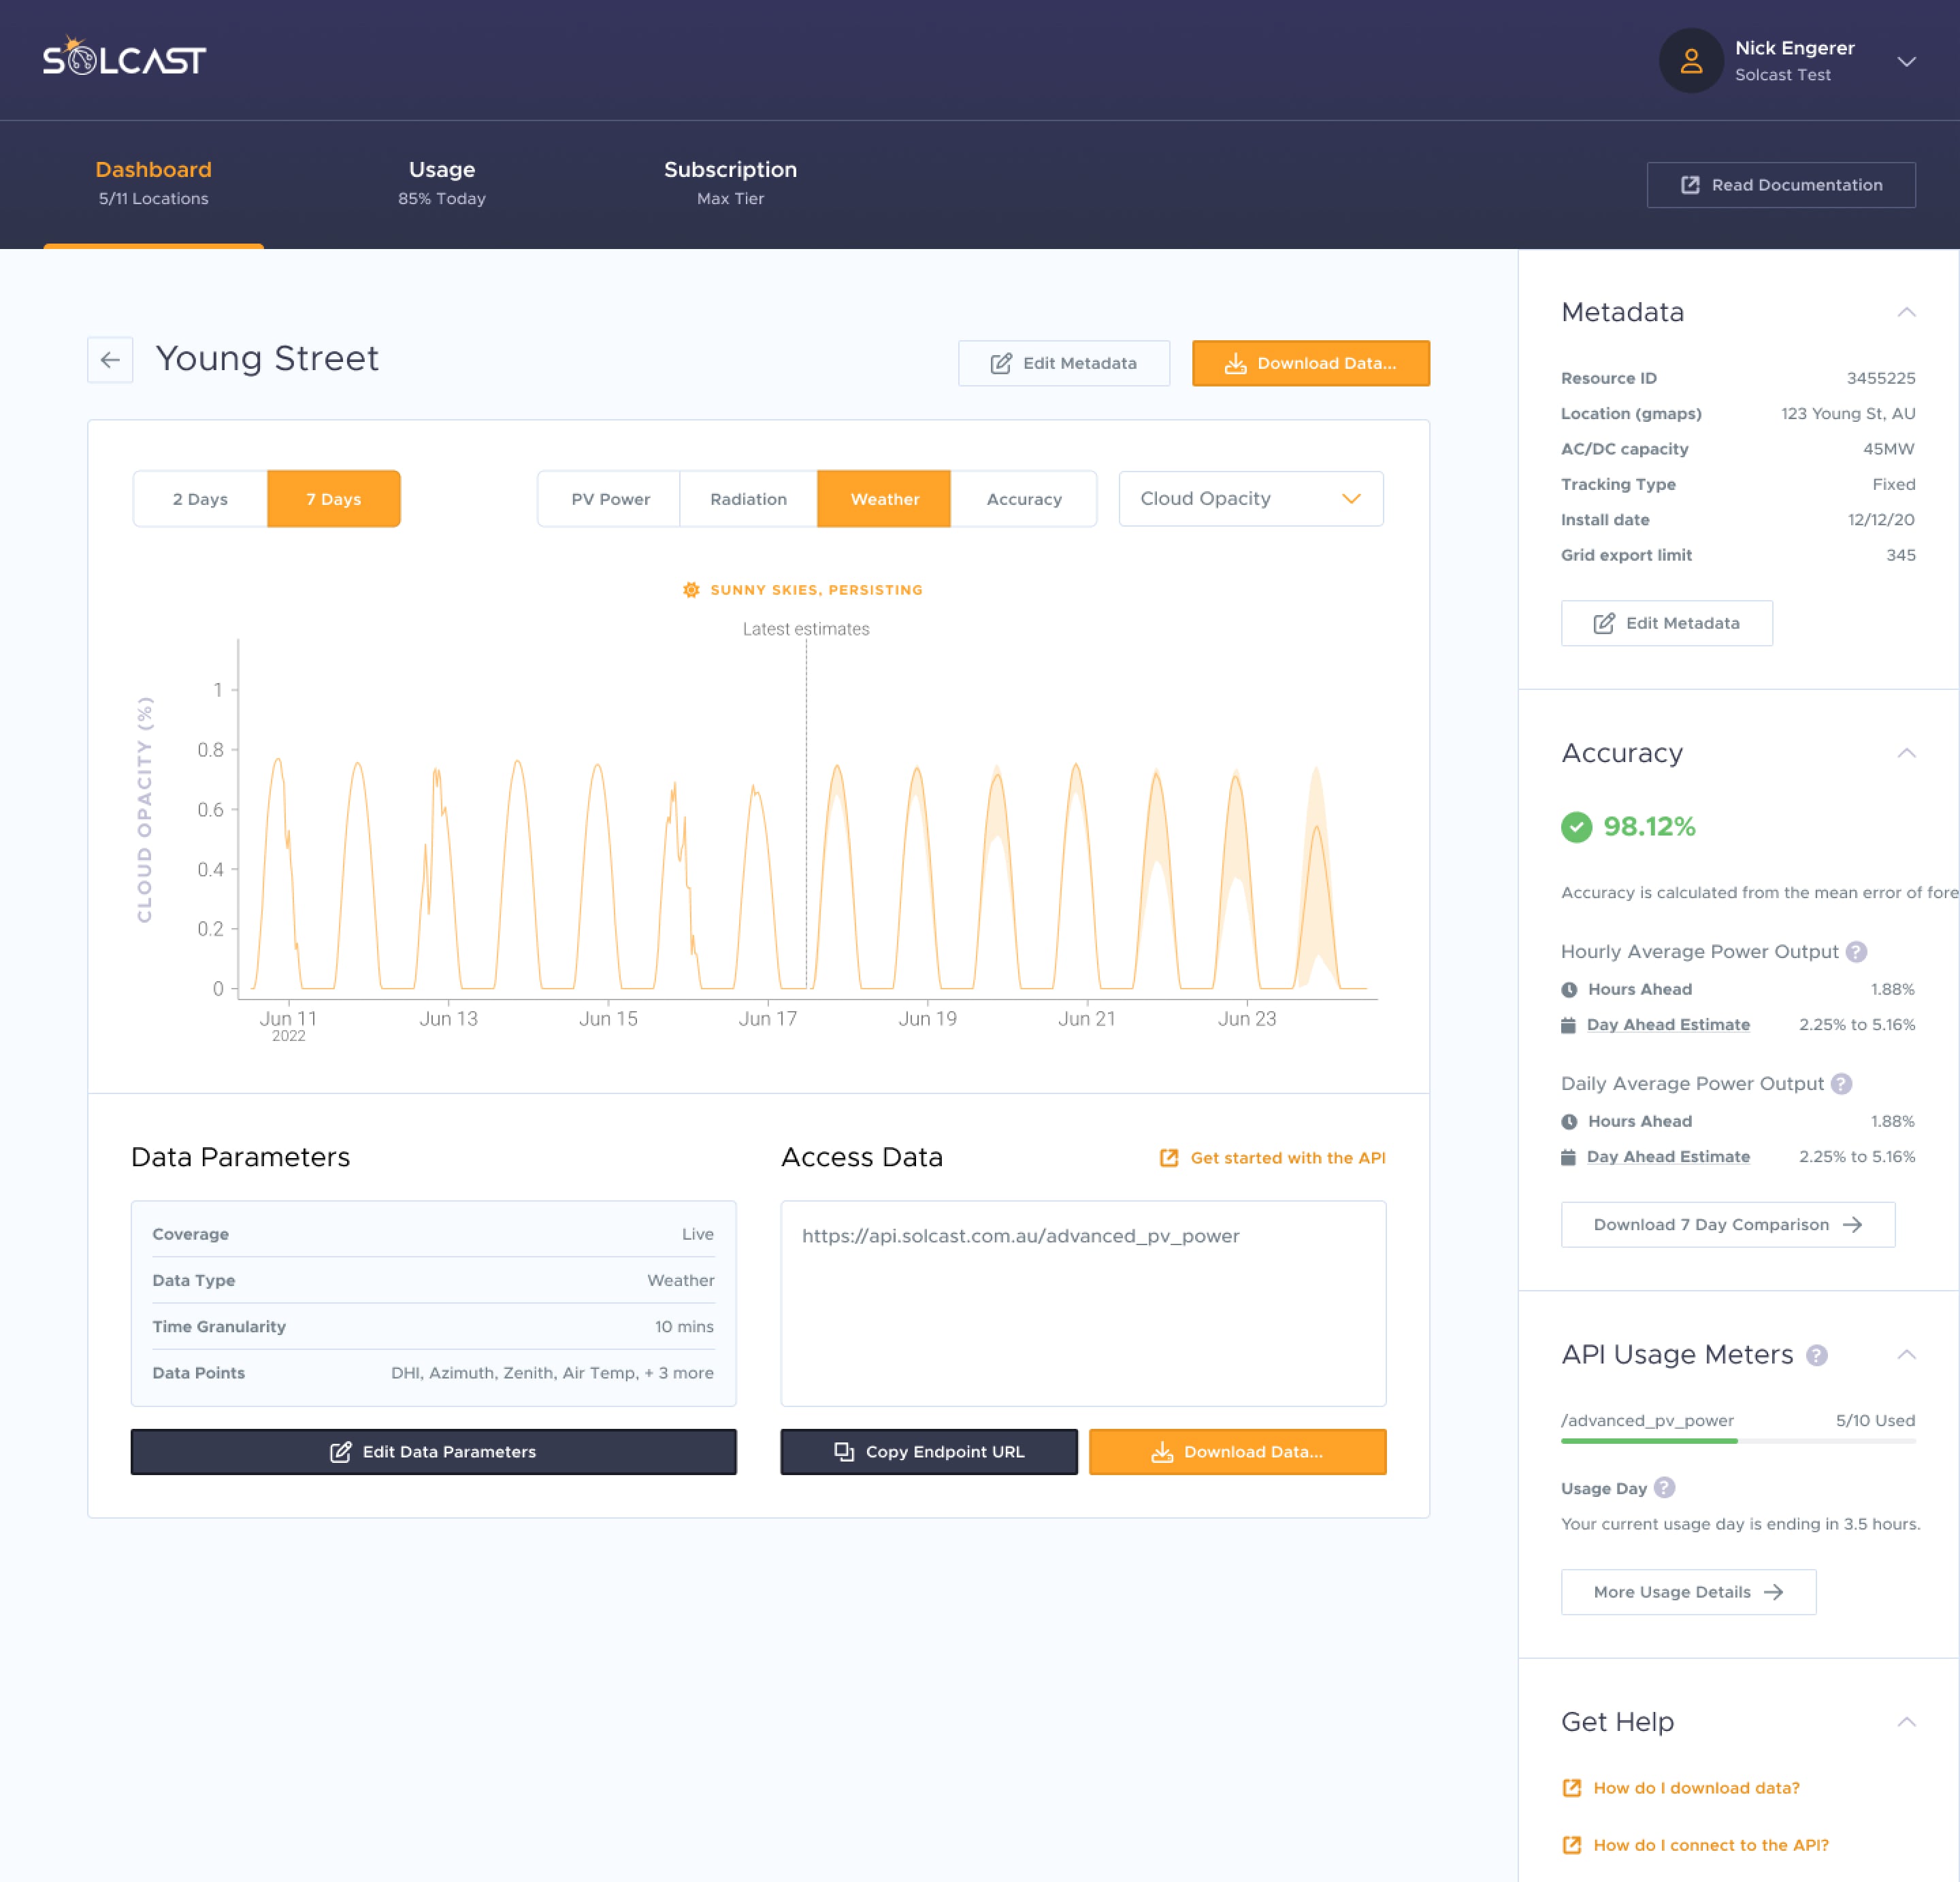
Task: Collapse the Metadata panel
Action: click(x=1906, y=312)
